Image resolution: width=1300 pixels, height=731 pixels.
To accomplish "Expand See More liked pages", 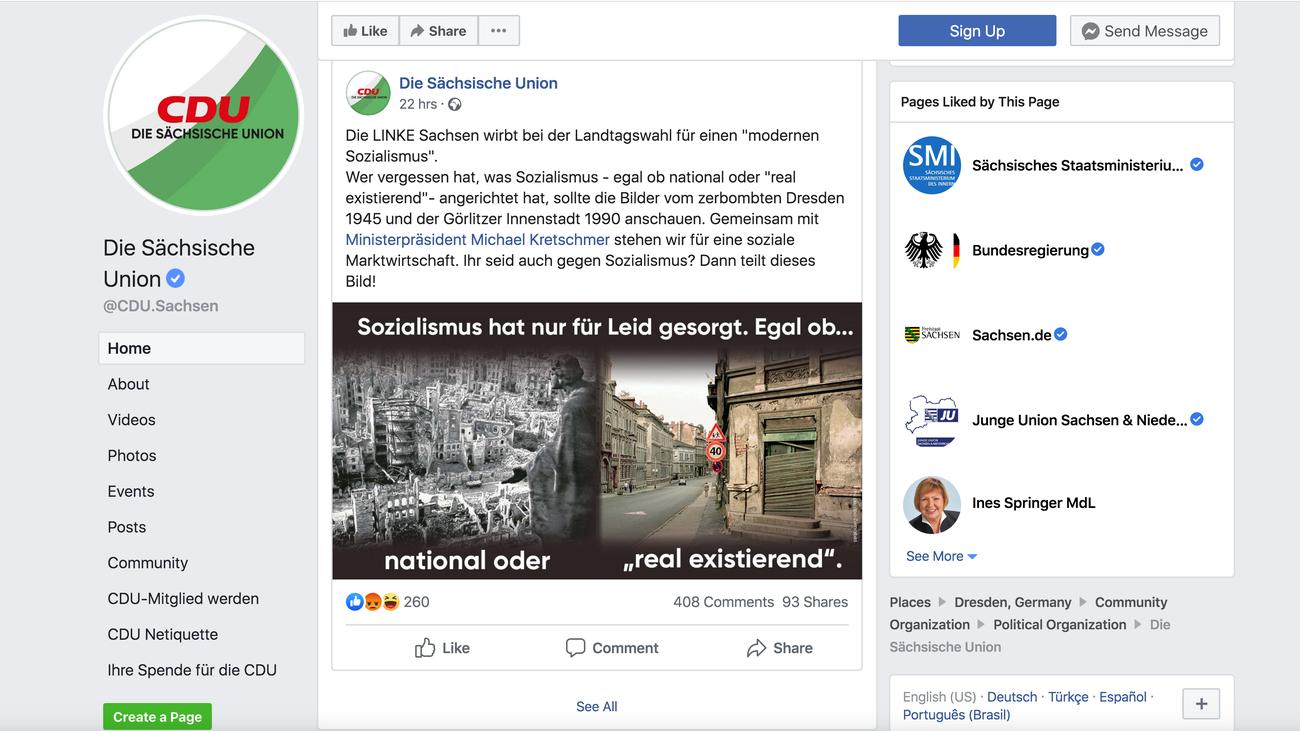I will tap(941, 556).
